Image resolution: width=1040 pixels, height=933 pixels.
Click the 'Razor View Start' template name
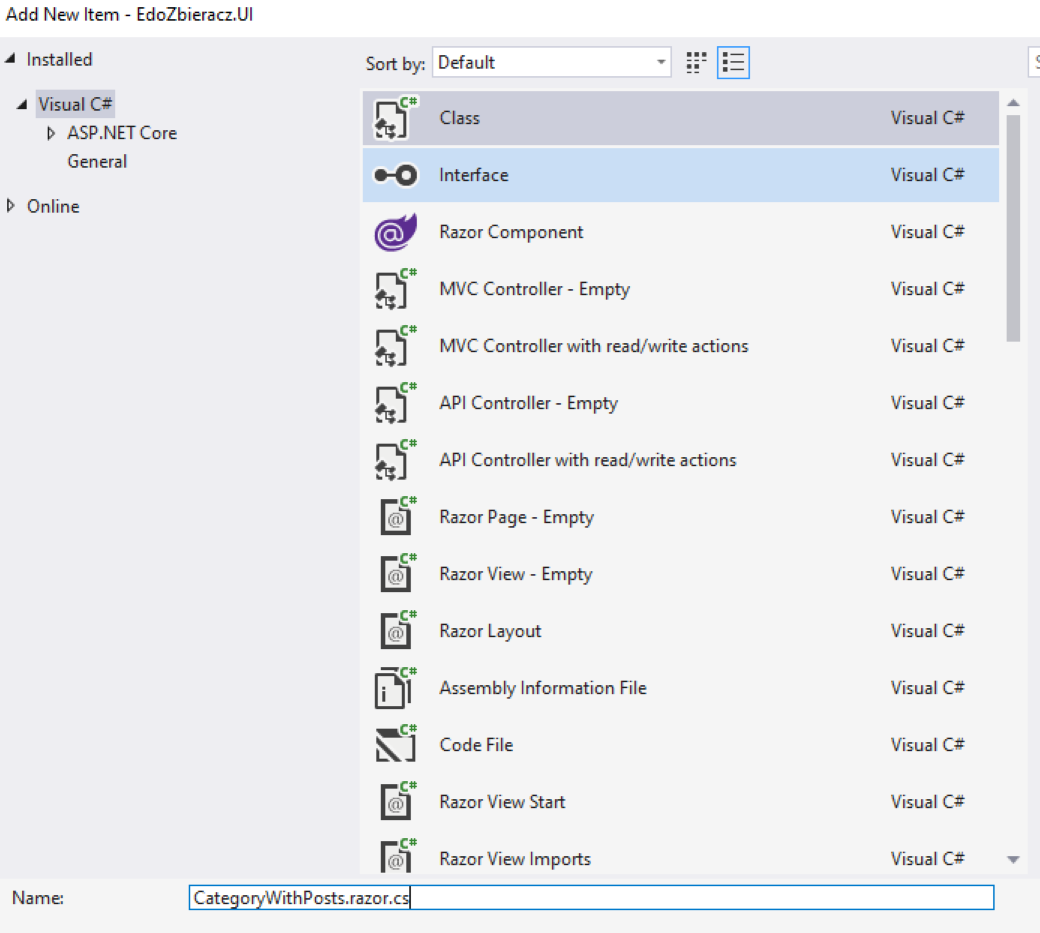502,802
